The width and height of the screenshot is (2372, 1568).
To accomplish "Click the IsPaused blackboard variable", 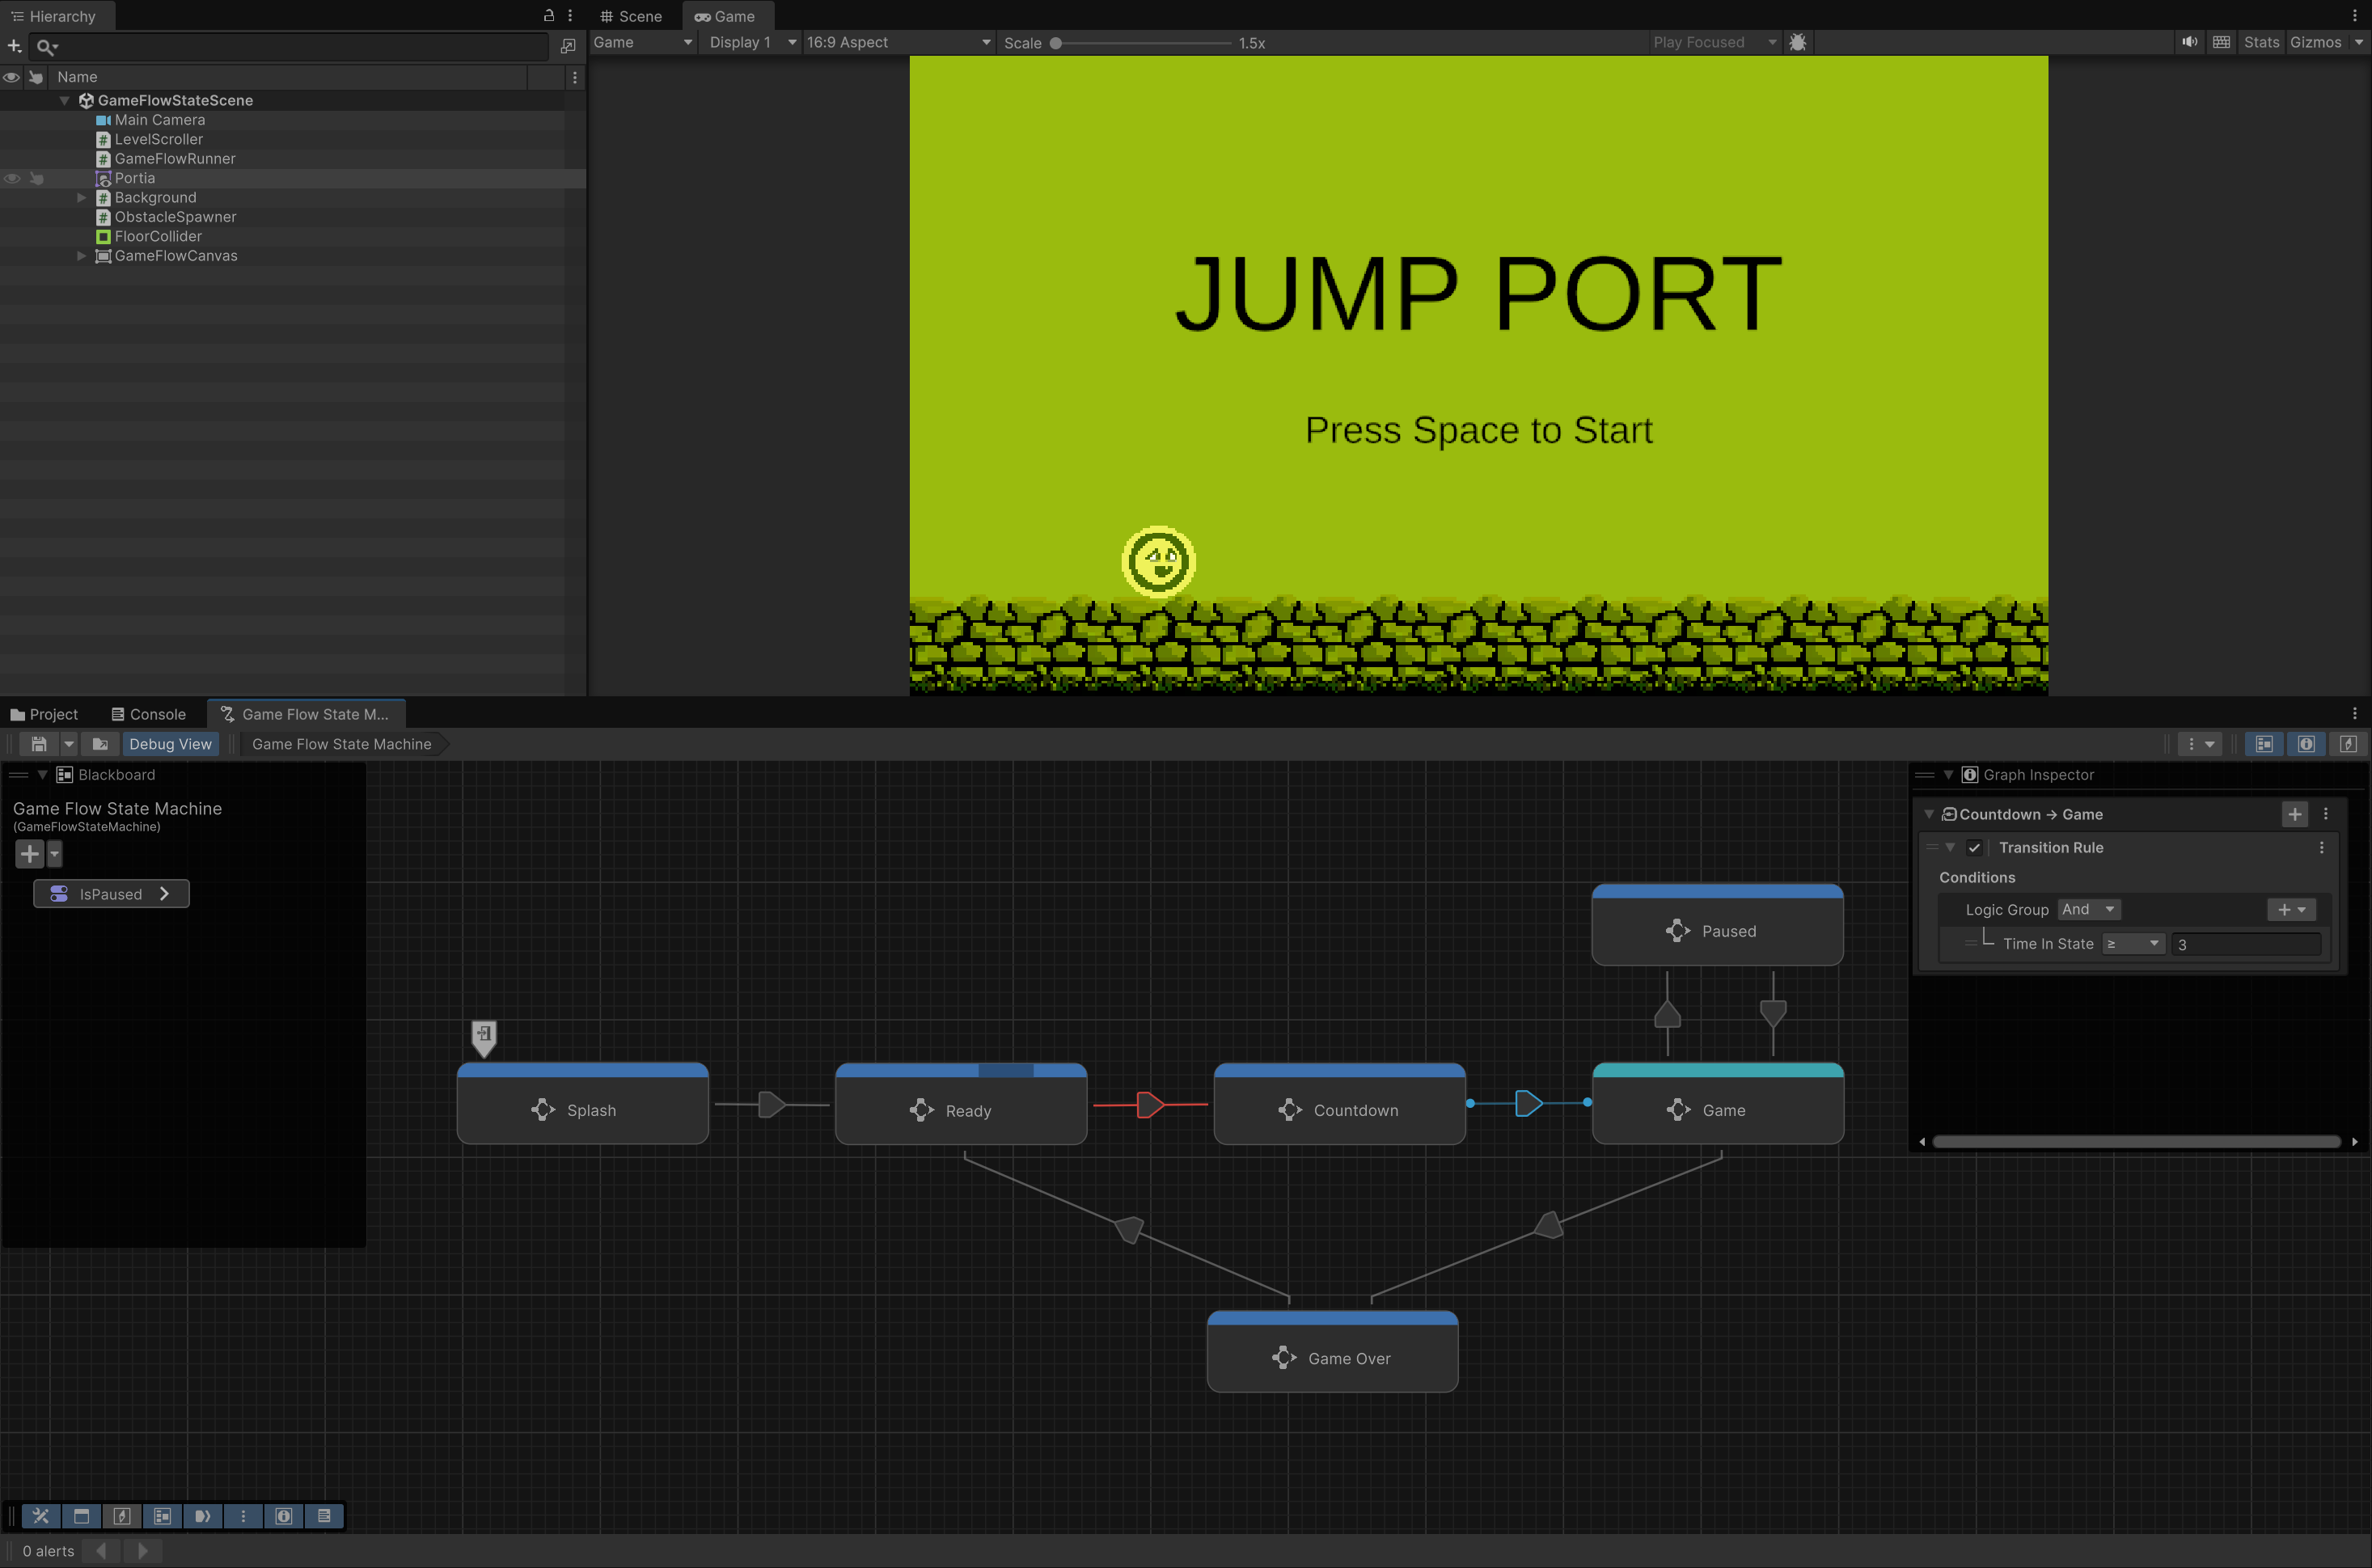I will coord(111,894).
